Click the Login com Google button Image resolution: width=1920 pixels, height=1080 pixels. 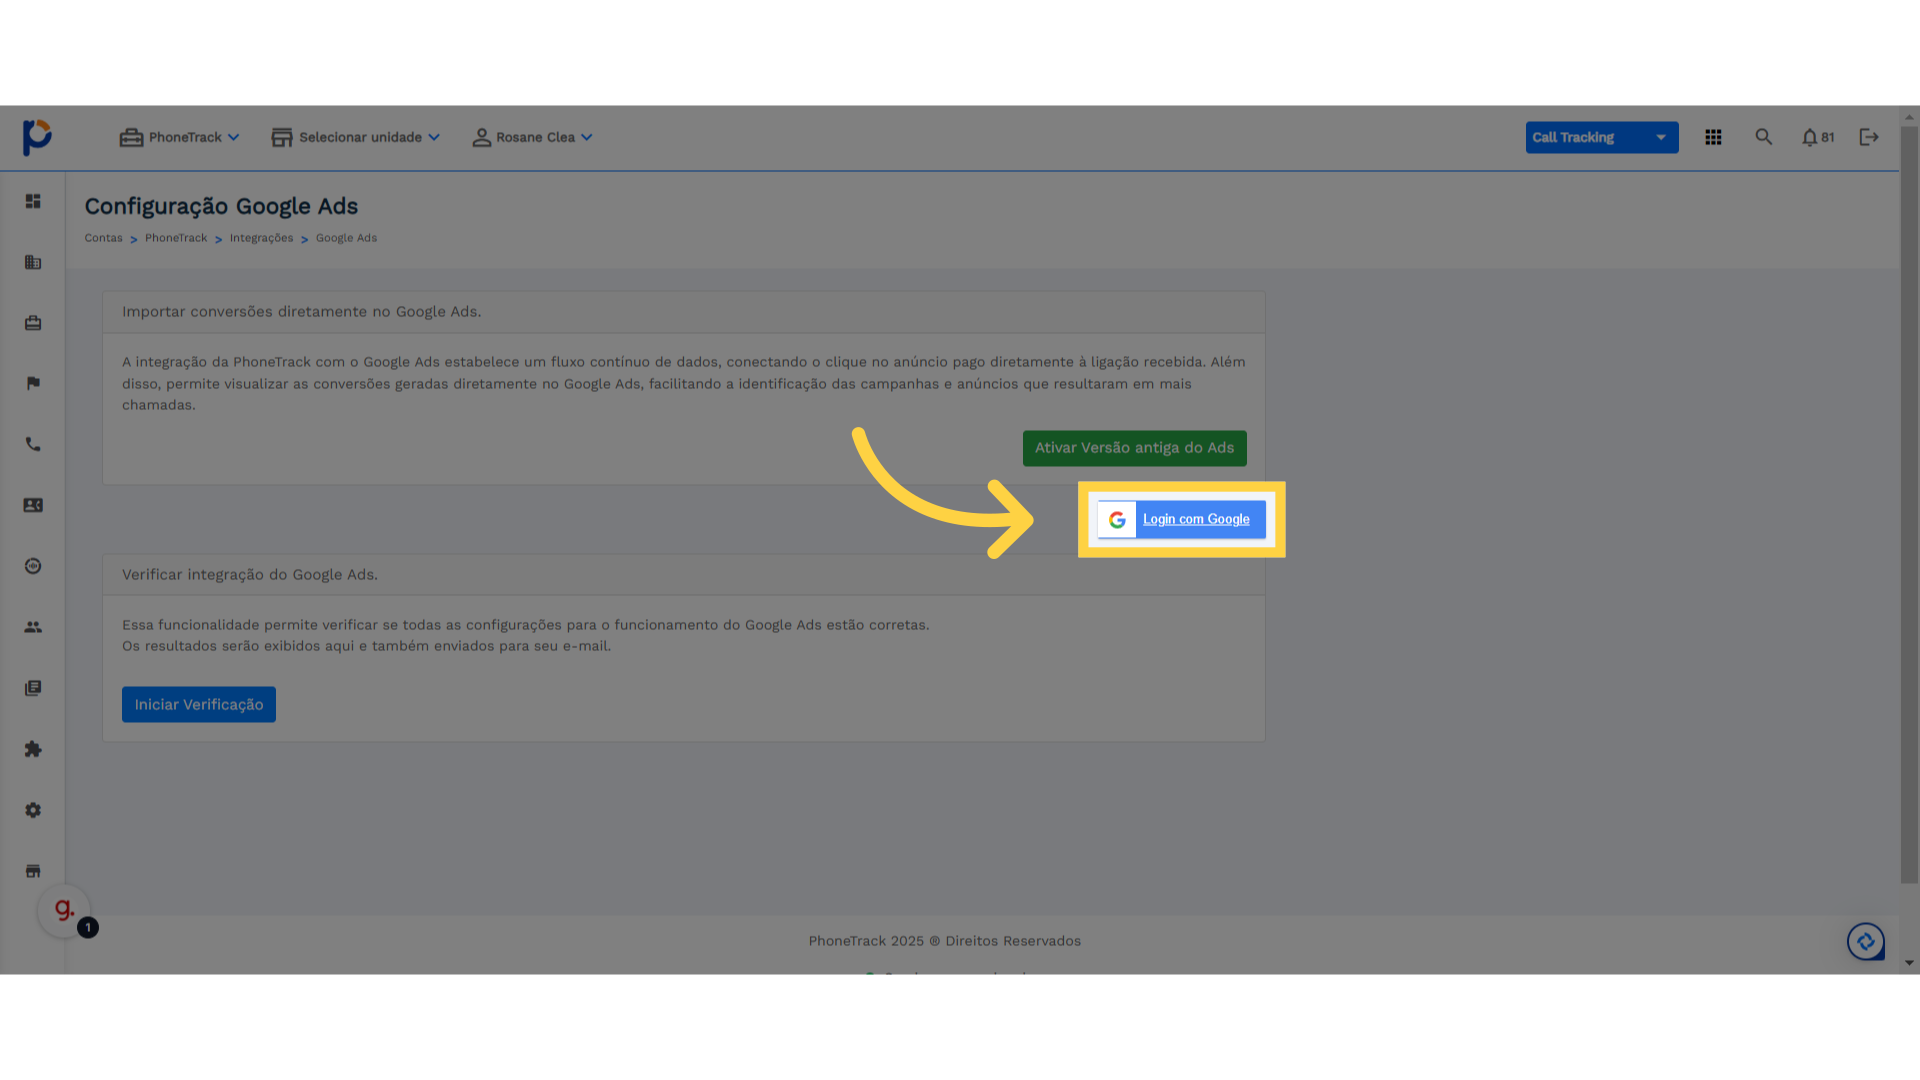click(1182, 519)
